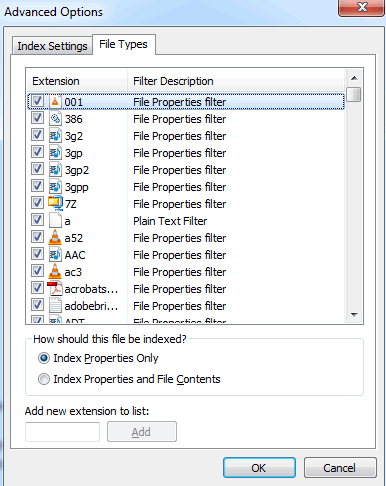Confirm changes with the OK button

(259, 468)
